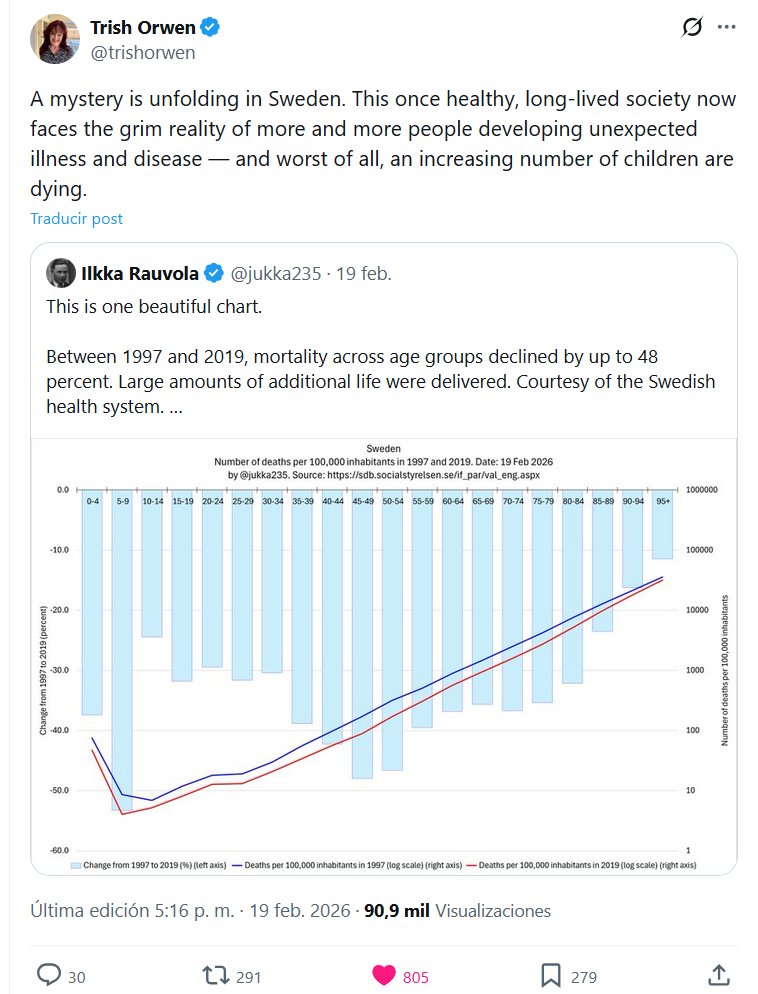Open Trish Orwen's profile picture
Image resolution: width=758 pixels, height=994 pixels.
pos(54,39)
